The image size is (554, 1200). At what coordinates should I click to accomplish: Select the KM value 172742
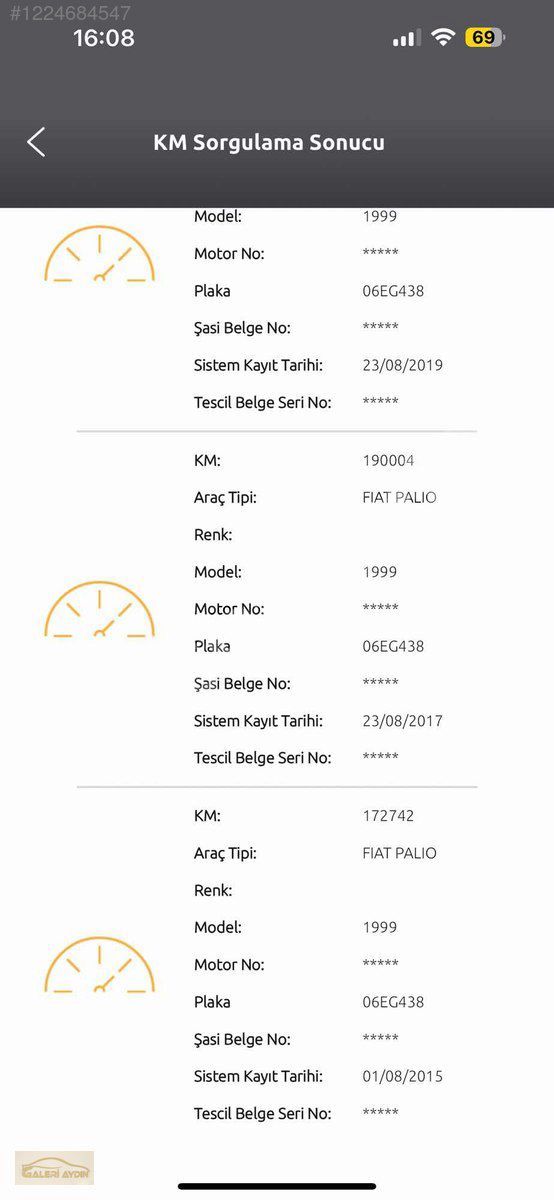(388, 816)
